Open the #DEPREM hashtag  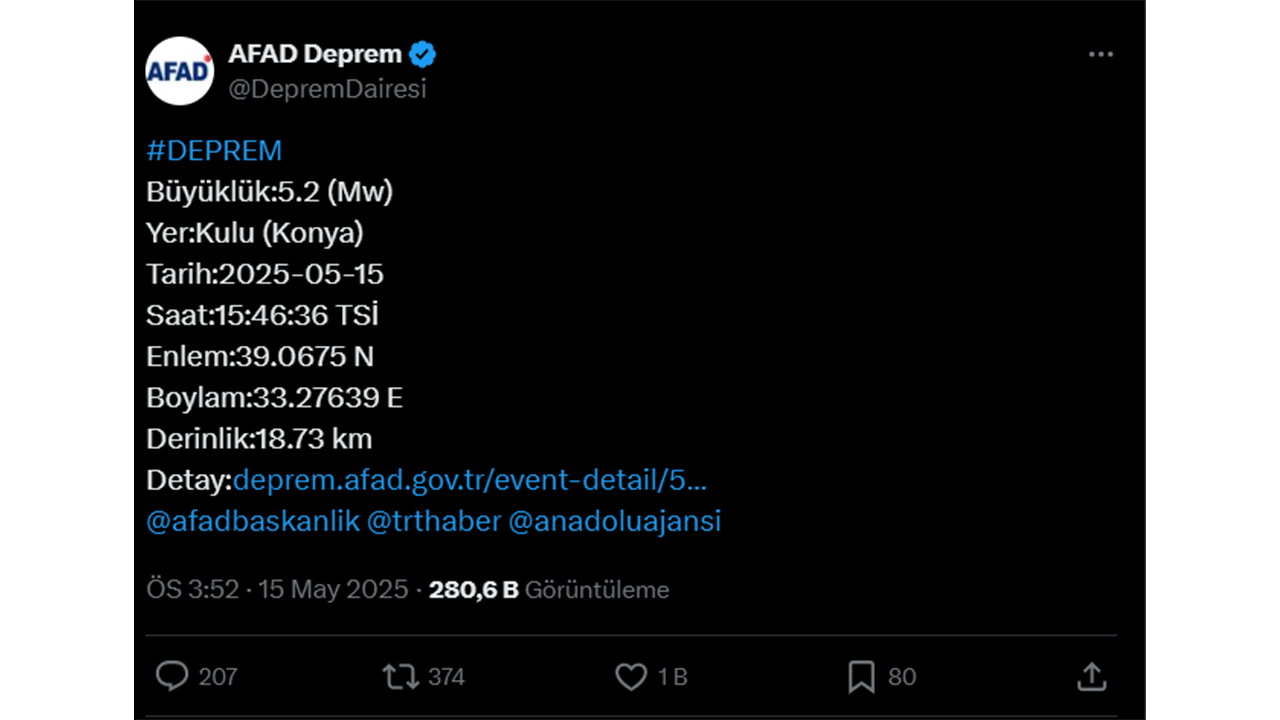(x=214, y=151)
